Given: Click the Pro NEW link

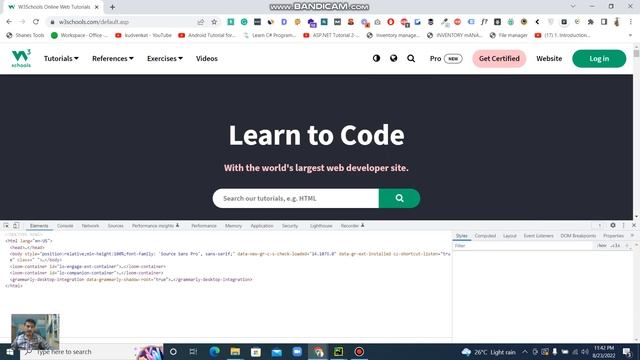Looking at the screenshot, I should (446, 58).
